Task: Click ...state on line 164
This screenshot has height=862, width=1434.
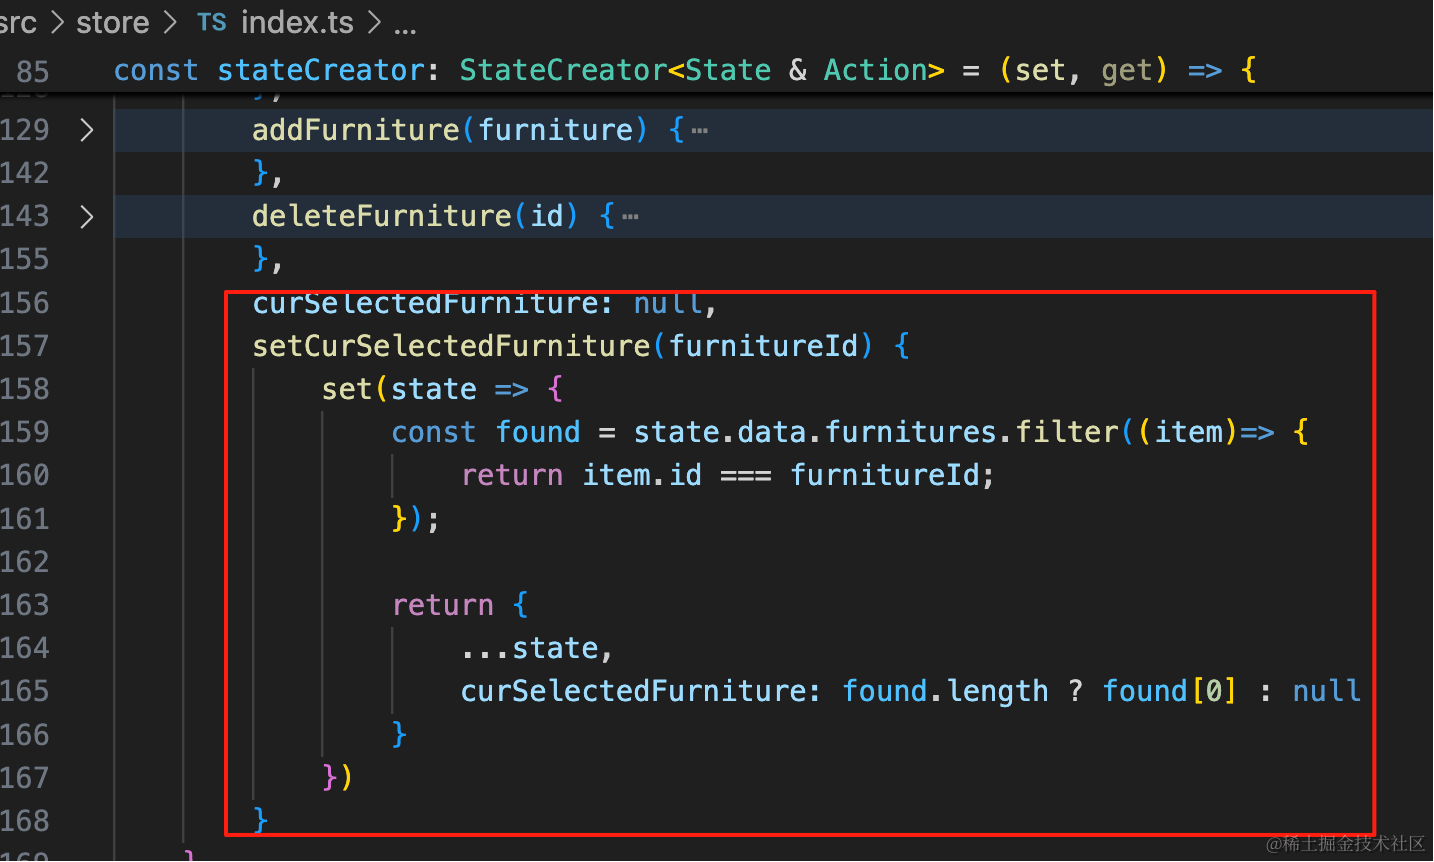Action: (530, 648)
